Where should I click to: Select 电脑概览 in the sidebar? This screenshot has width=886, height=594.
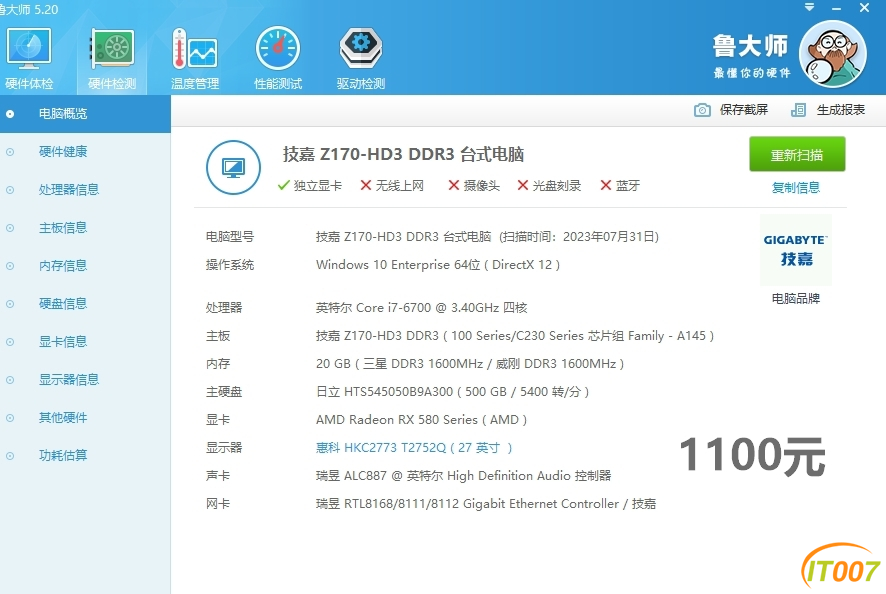(x=85, y=114)
